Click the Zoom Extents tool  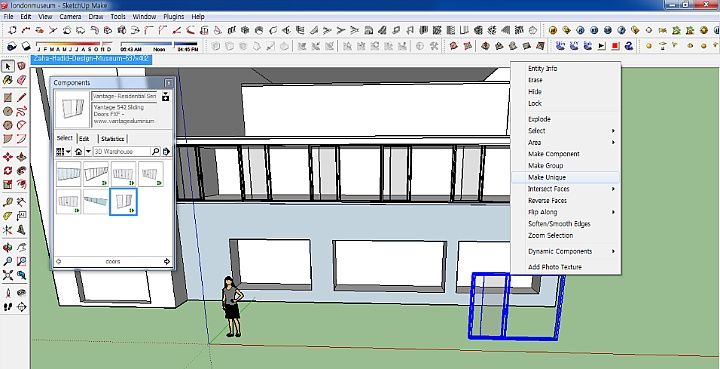[8, 275]
